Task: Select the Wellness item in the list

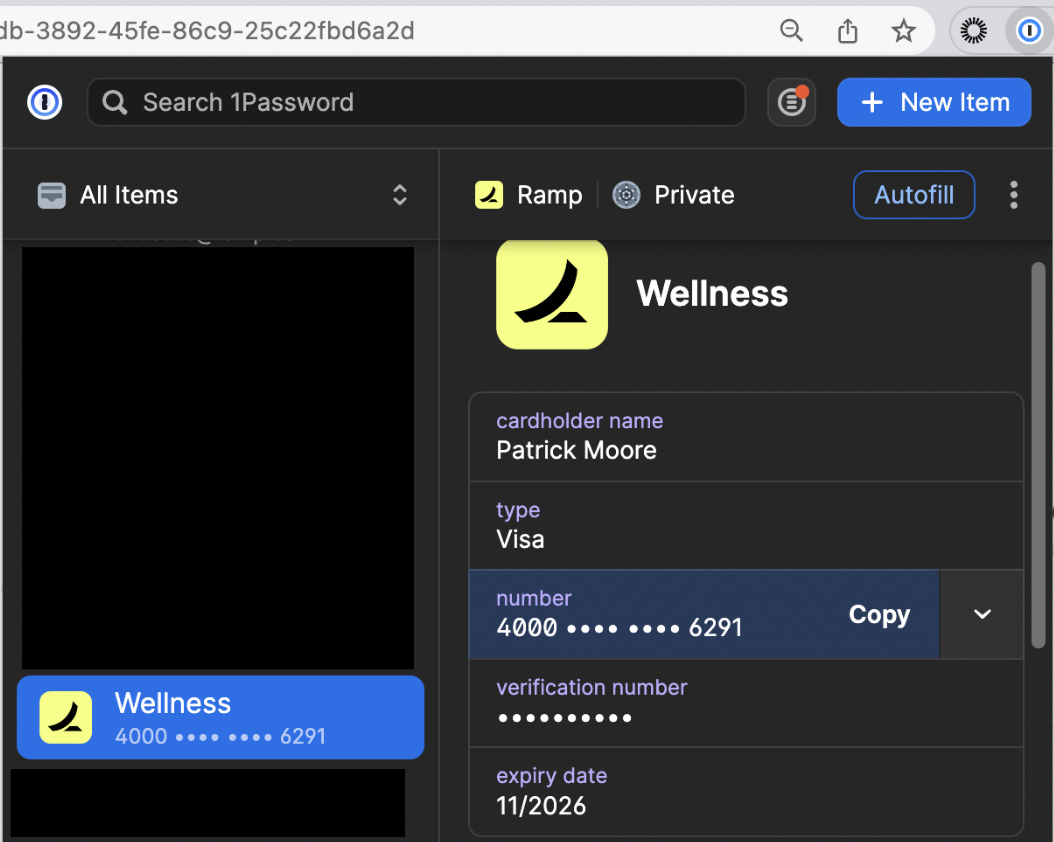Action: pyautogui.click(x=221, y=718)
